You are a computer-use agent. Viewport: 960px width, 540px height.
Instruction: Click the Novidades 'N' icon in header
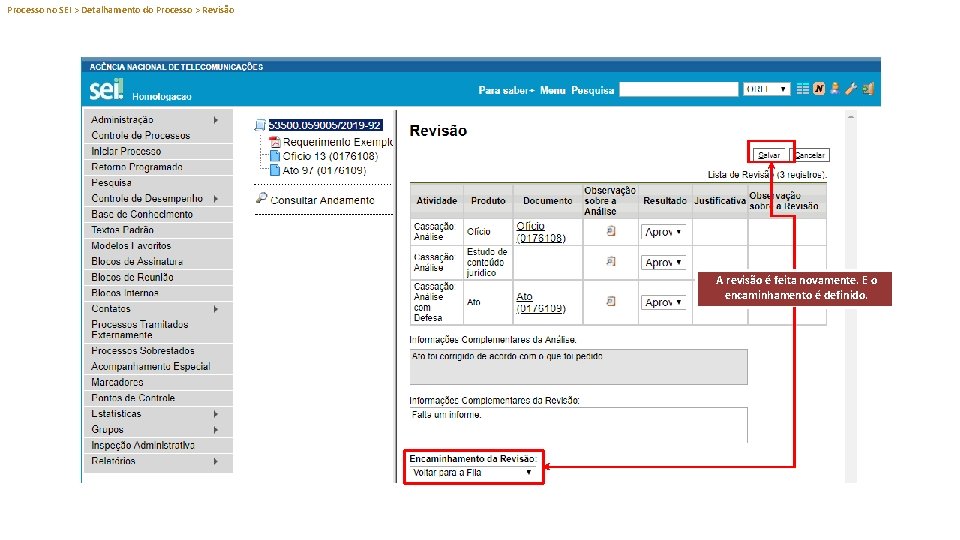click(x=819, y=89)
